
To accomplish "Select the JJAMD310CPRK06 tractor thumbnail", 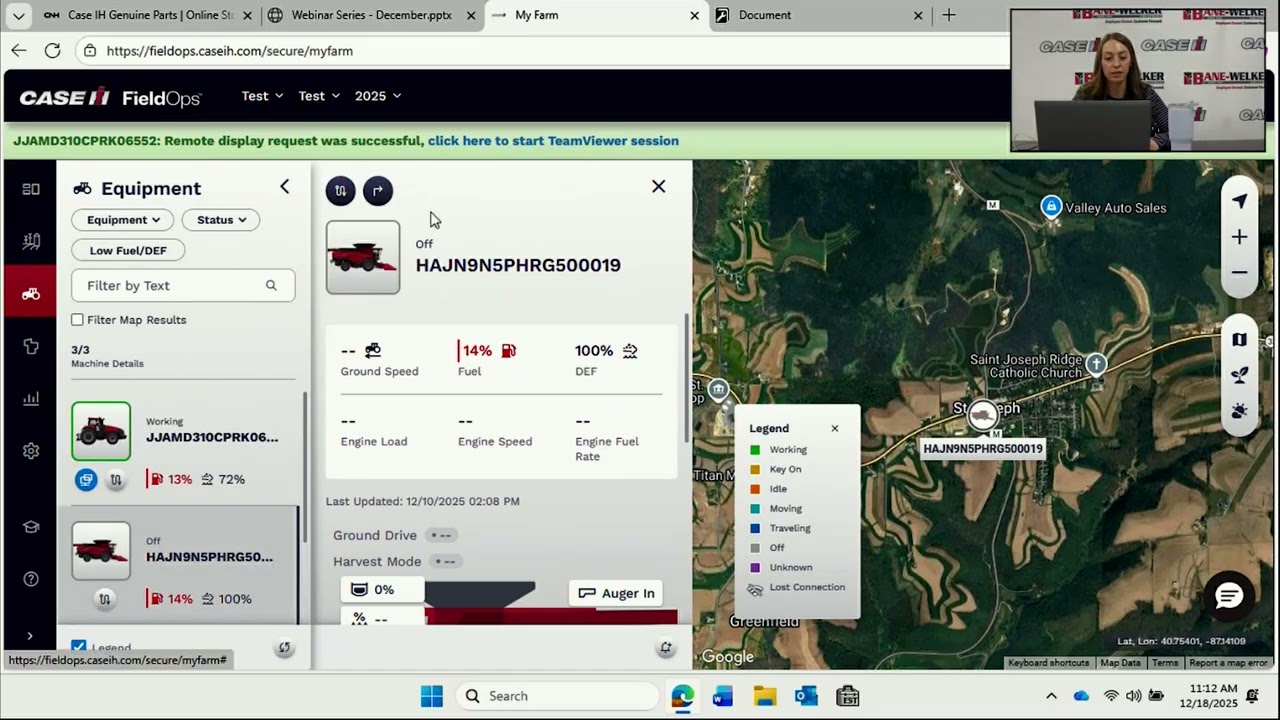I will [x=101, y=431].
